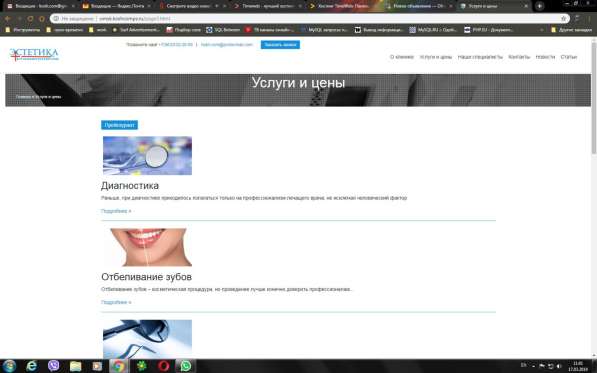Click the blue Заказать звонок button

pos(280,45)
